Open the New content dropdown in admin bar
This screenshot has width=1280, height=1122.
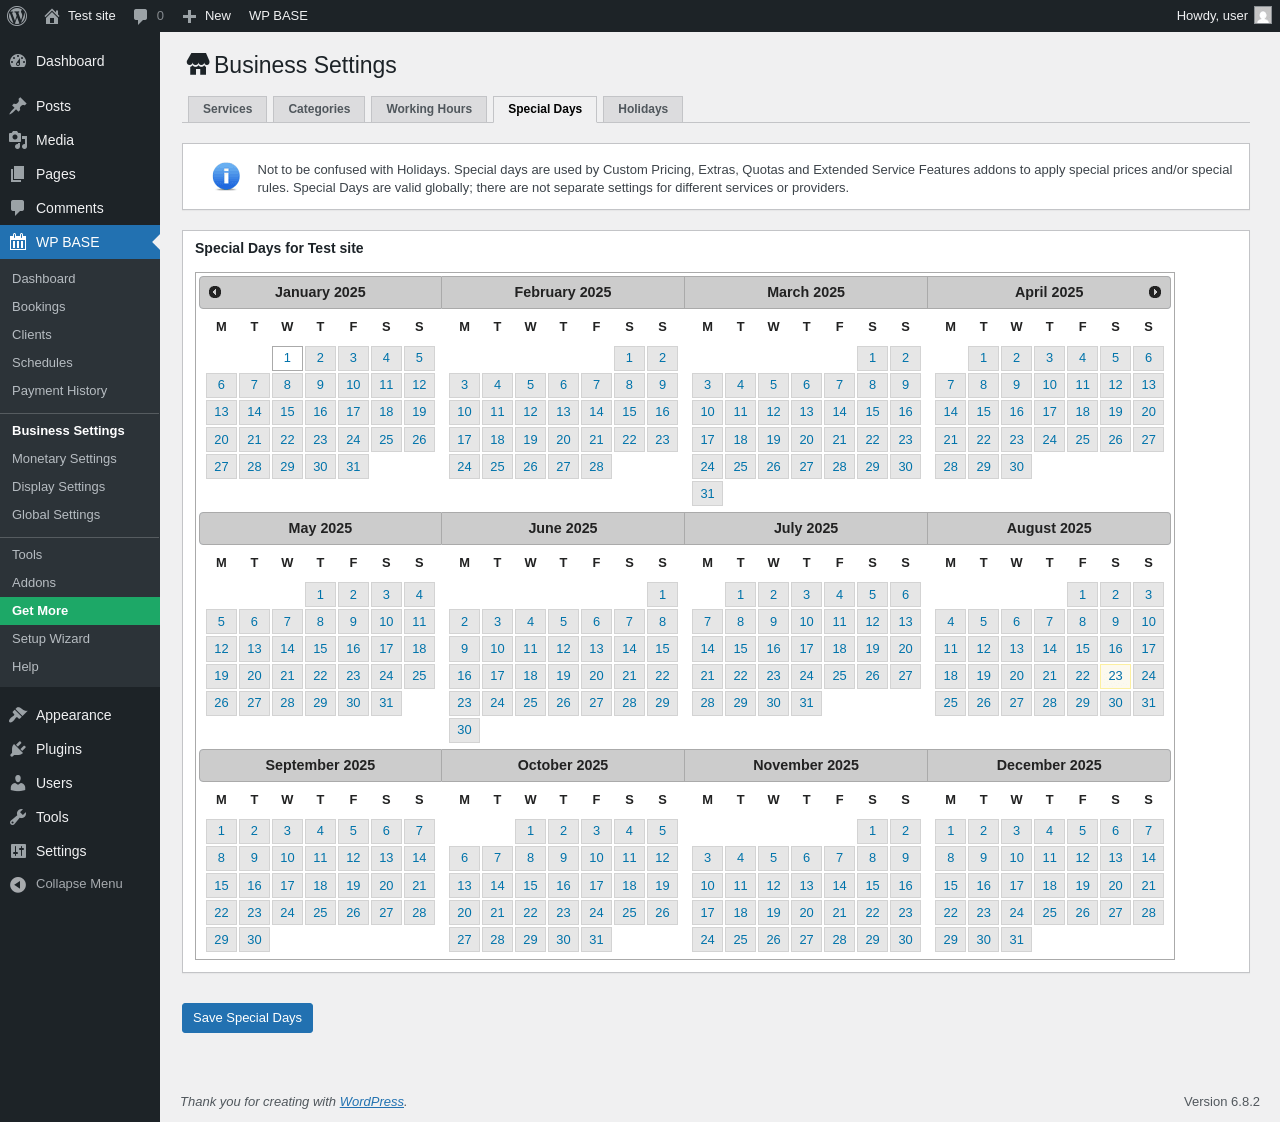click(206, 16)
